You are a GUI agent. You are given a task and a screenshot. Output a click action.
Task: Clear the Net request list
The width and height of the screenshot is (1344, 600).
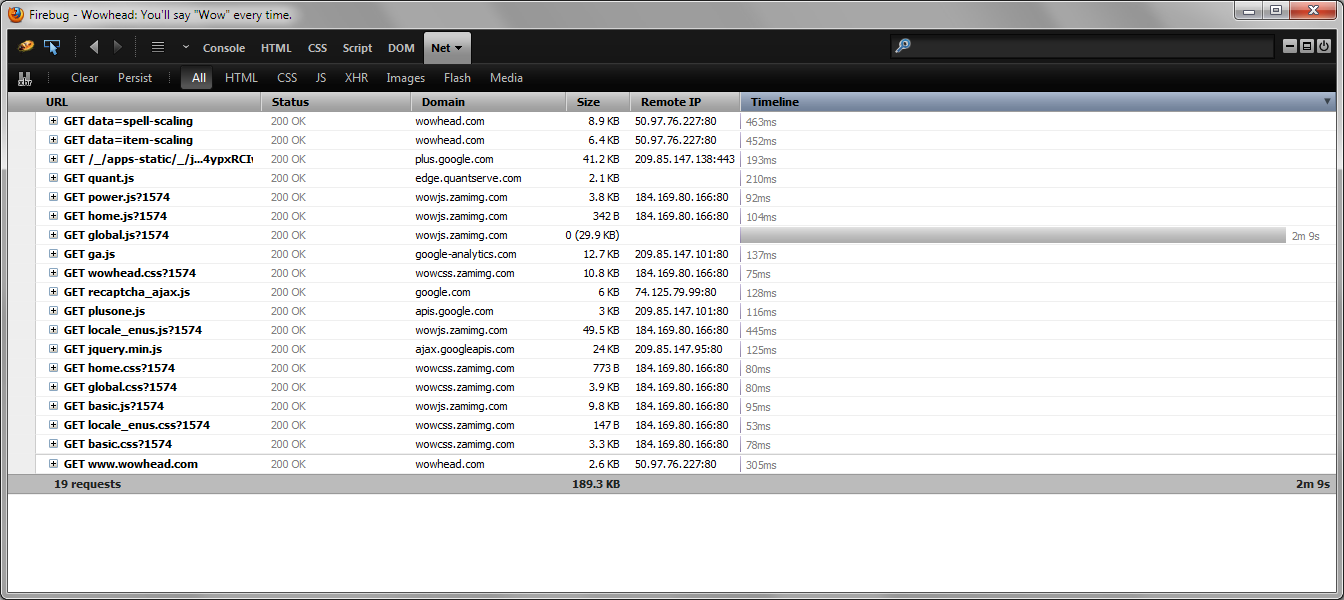85,78
